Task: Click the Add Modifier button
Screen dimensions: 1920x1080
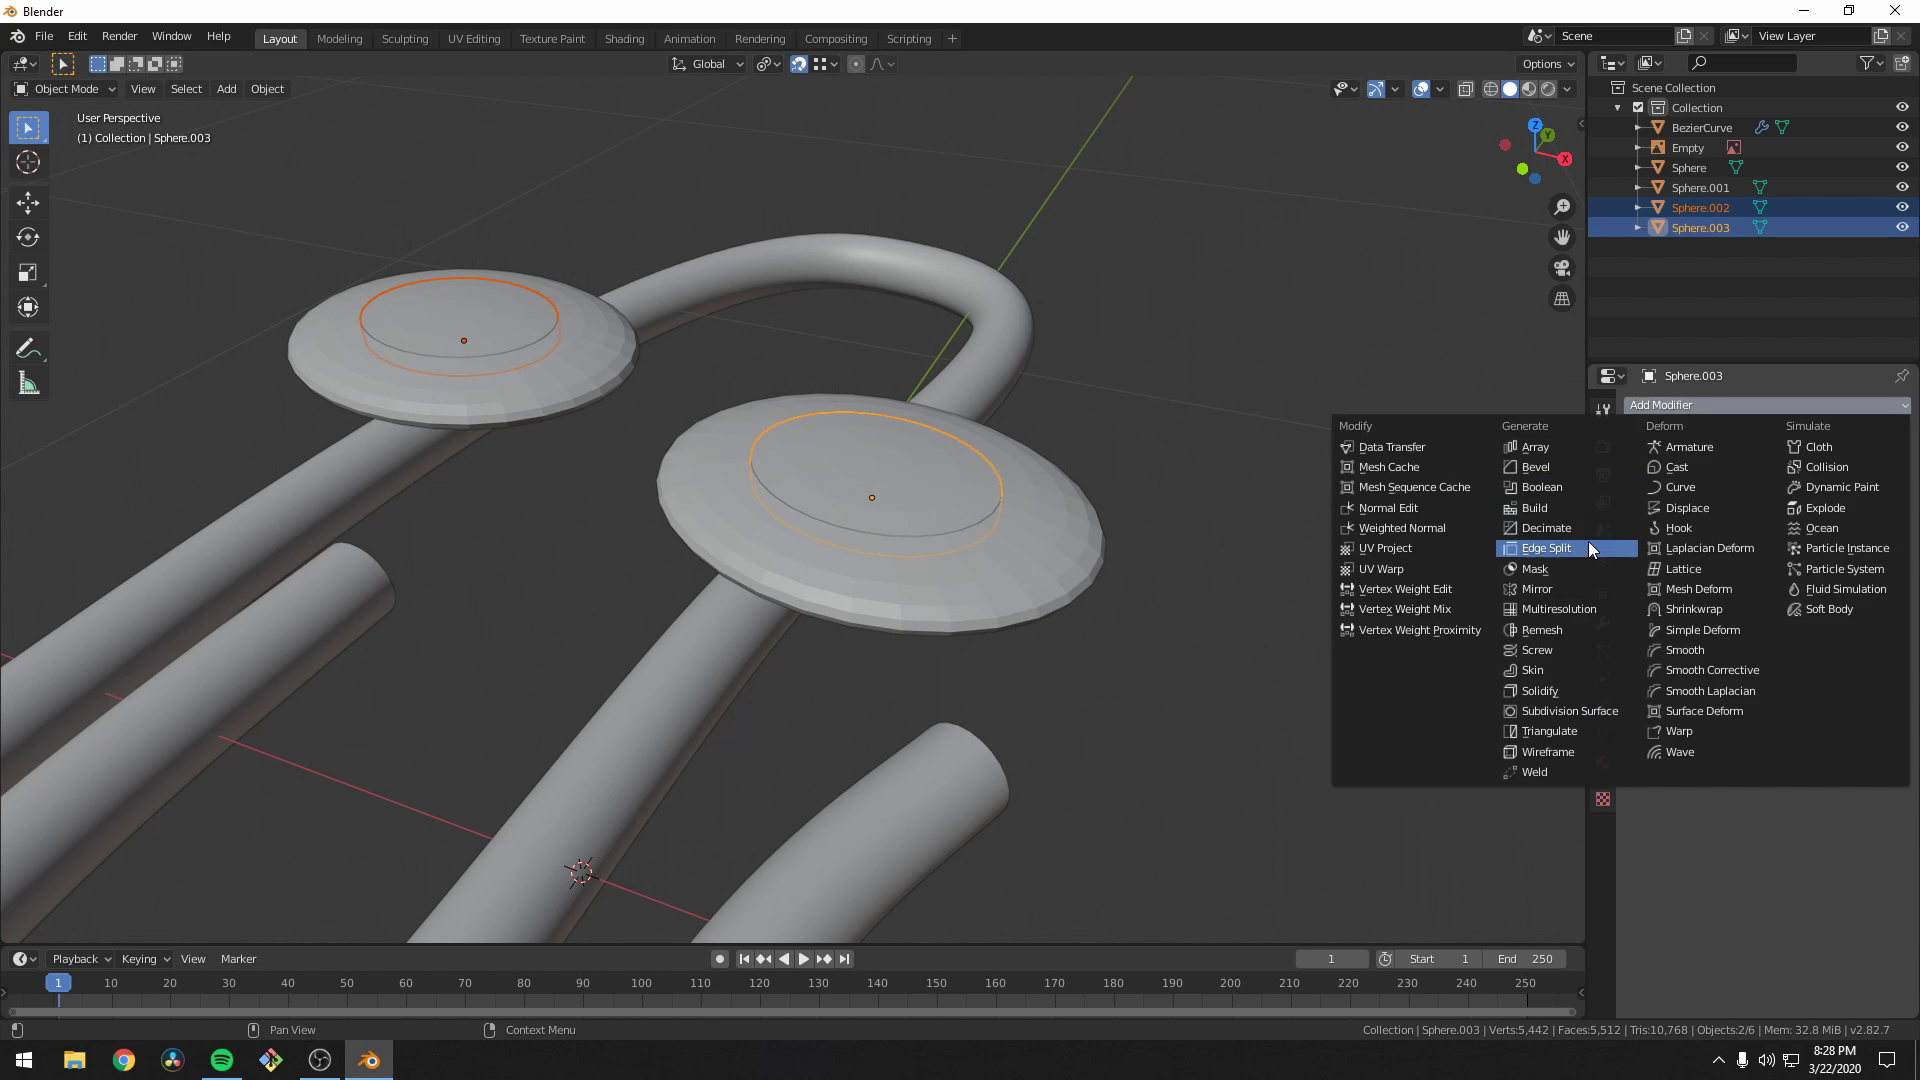Action: click(1766, 405)
